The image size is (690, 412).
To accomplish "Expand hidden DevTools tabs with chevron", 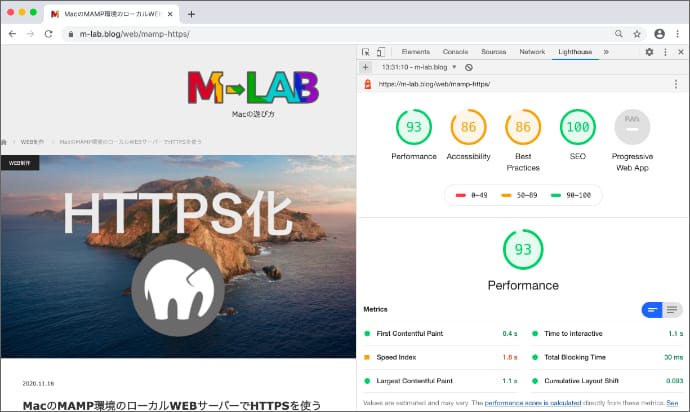I will pyautogui.click(x=606, y=52).
